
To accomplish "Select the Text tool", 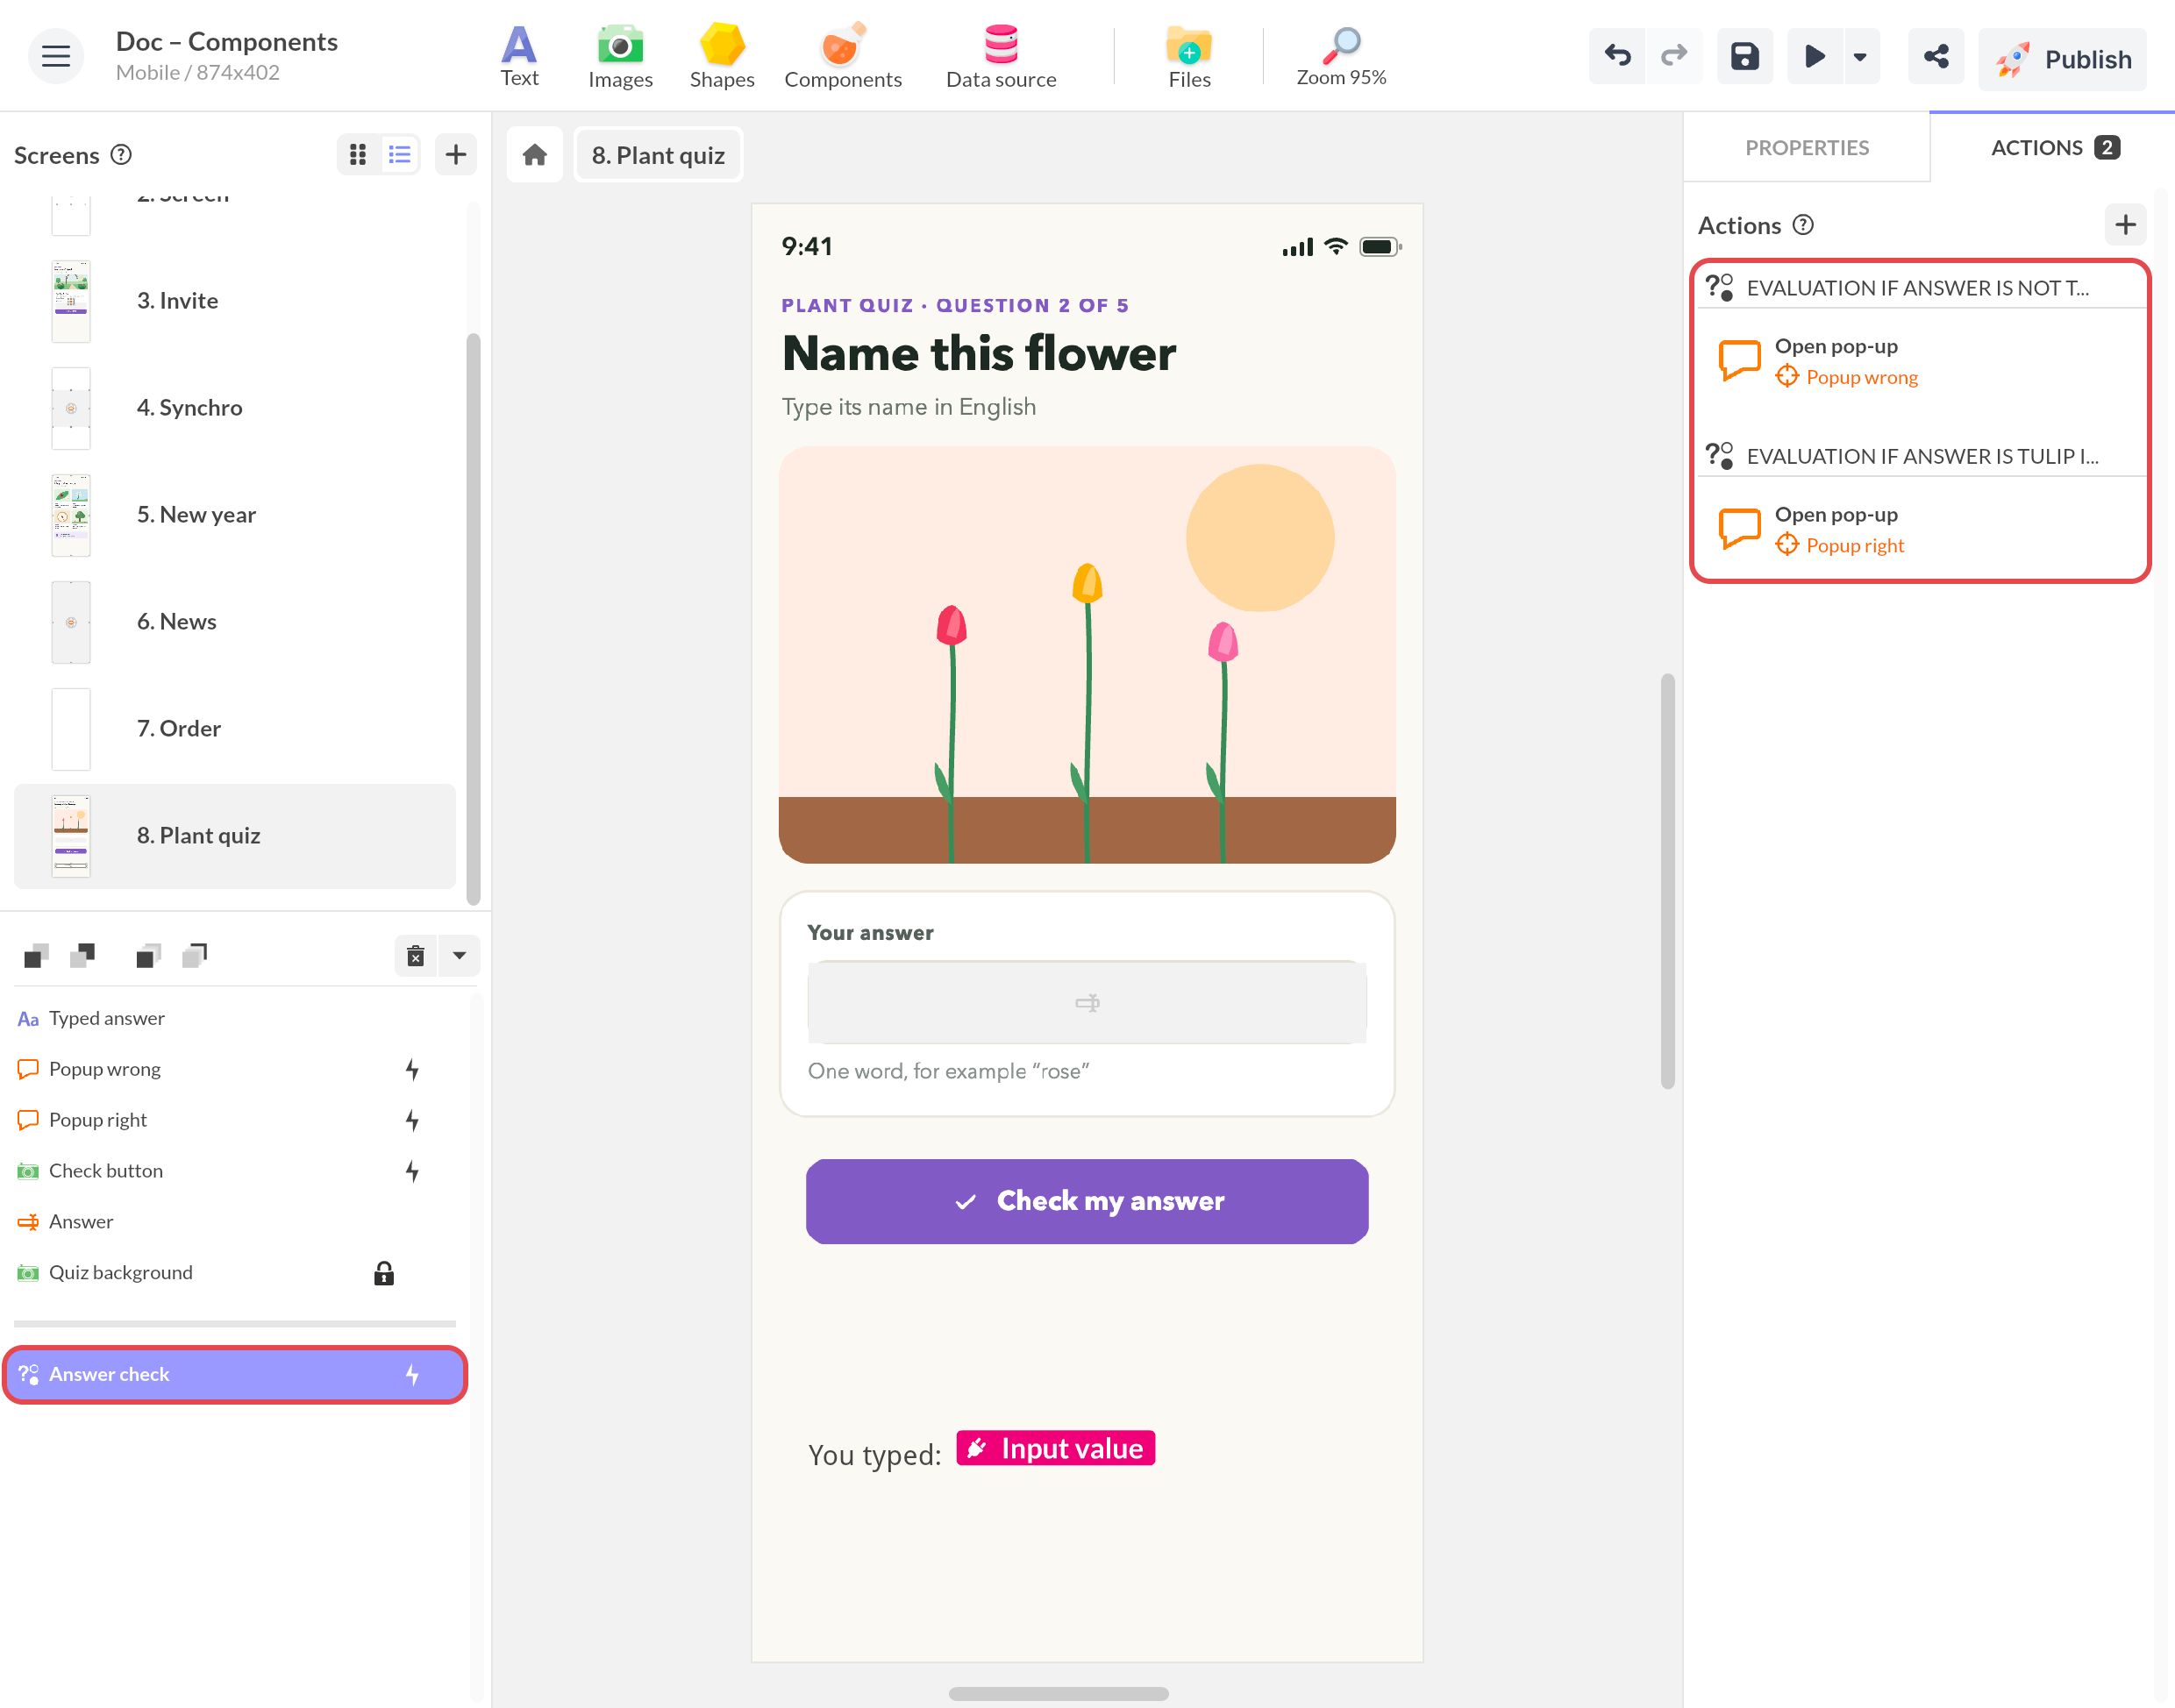I will click(519, 57).
